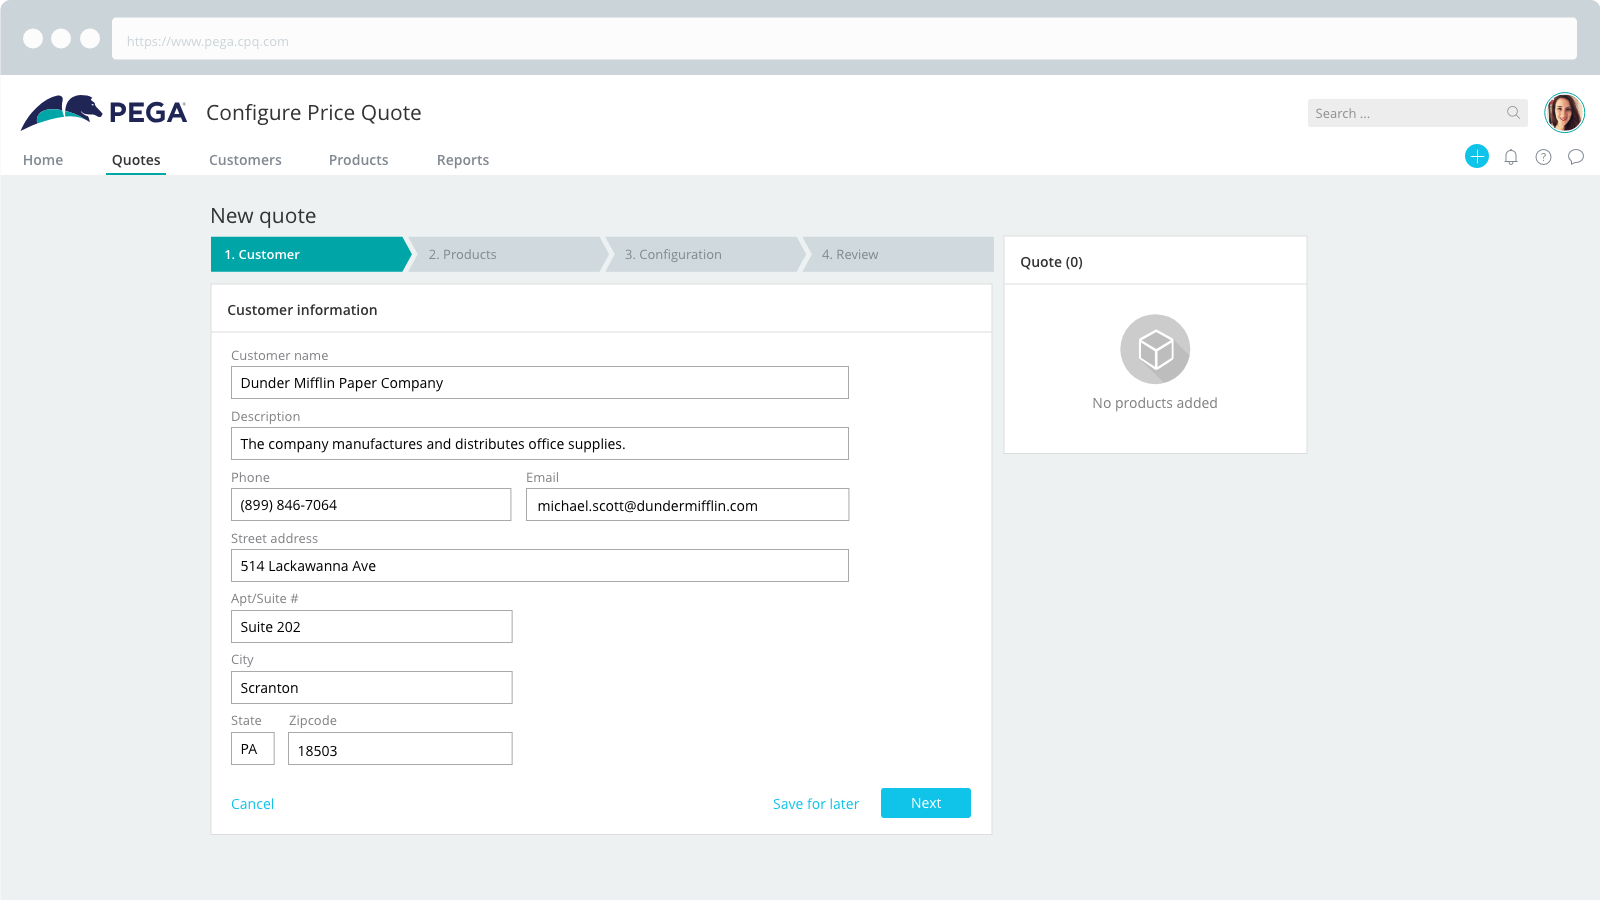Click the Next button
The image size is (1600, 900).
point(926,803)
